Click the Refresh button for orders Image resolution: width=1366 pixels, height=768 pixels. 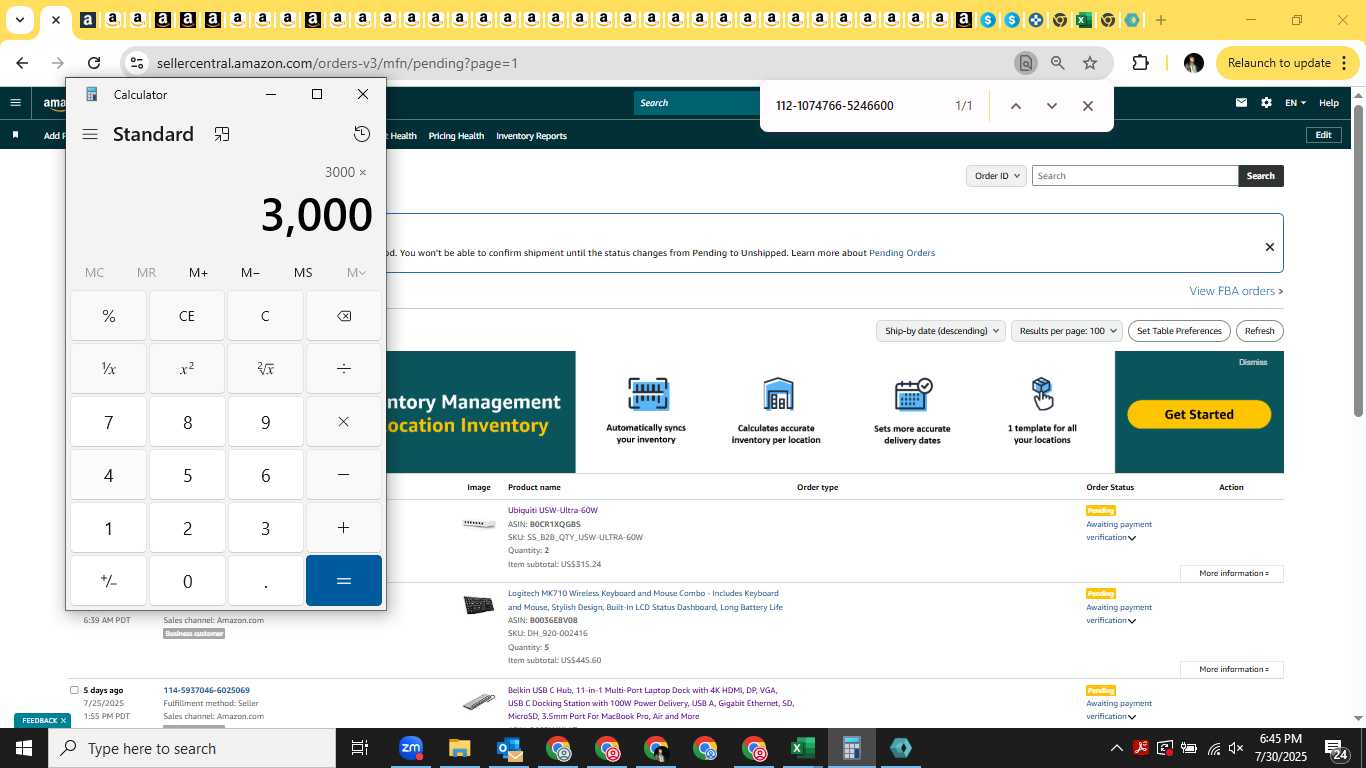pos(1260,331)
